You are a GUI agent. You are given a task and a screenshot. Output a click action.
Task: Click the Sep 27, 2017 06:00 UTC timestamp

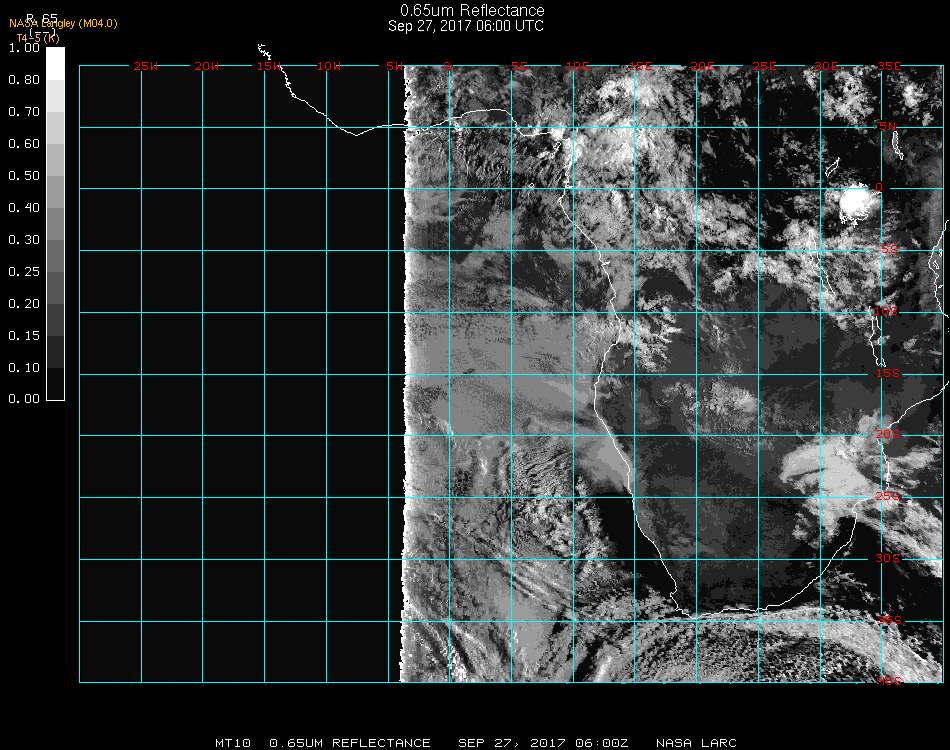466,26
